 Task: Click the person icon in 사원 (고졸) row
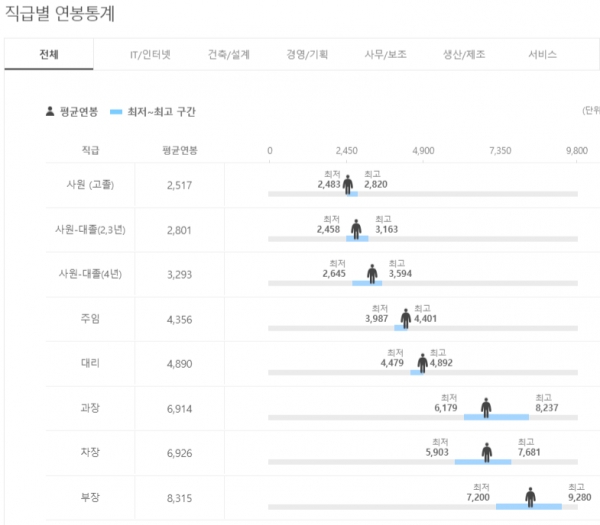pyautogui.click(x=348, y=184)
